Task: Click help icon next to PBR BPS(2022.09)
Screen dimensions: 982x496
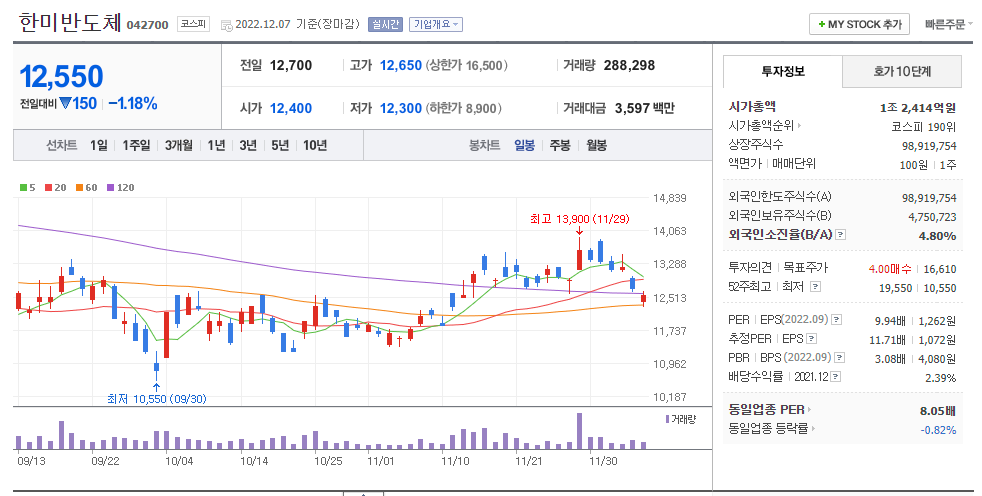Action: click(x=840, y=358)
